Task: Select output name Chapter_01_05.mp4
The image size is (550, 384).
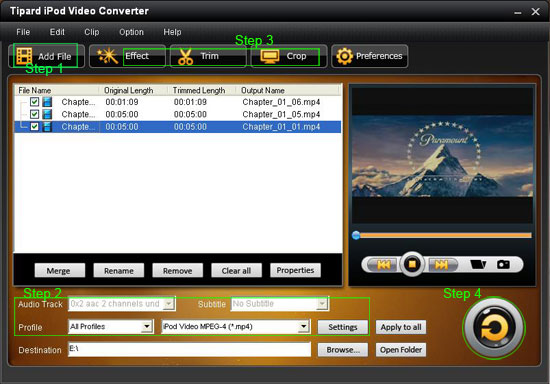Action: [281, 114]
